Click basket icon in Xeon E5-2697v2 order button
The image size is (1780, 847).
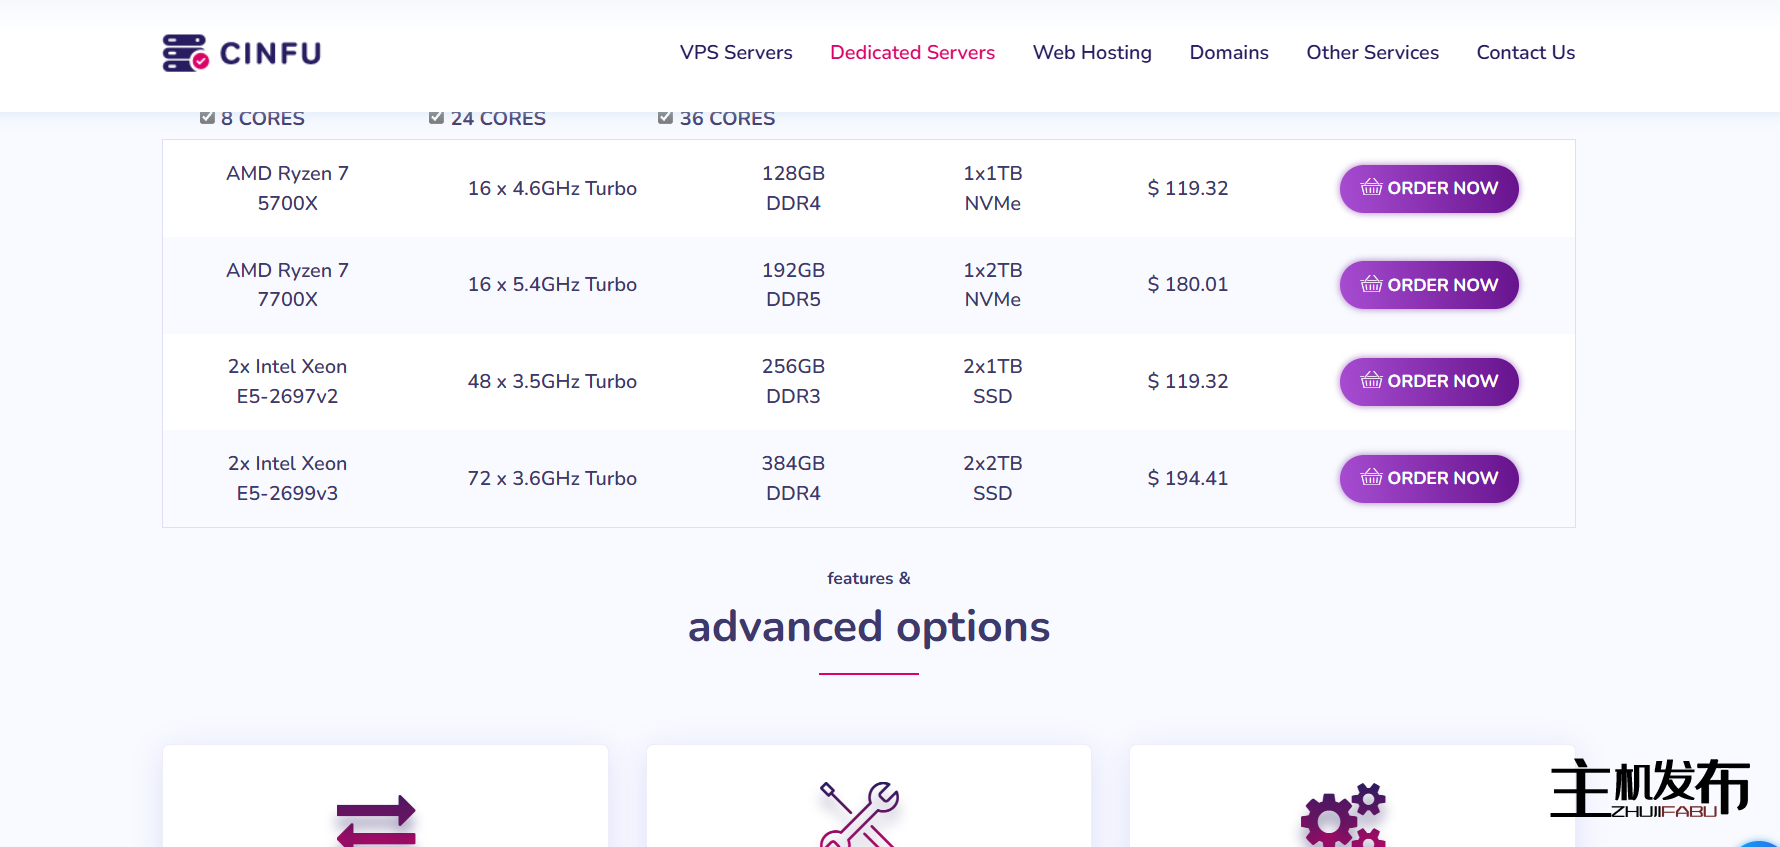[x=1371, y=381]
